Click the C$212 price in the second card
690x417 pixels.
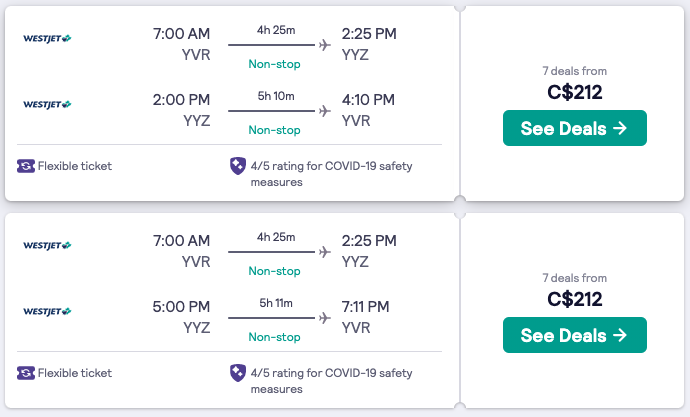pos(575,300)
